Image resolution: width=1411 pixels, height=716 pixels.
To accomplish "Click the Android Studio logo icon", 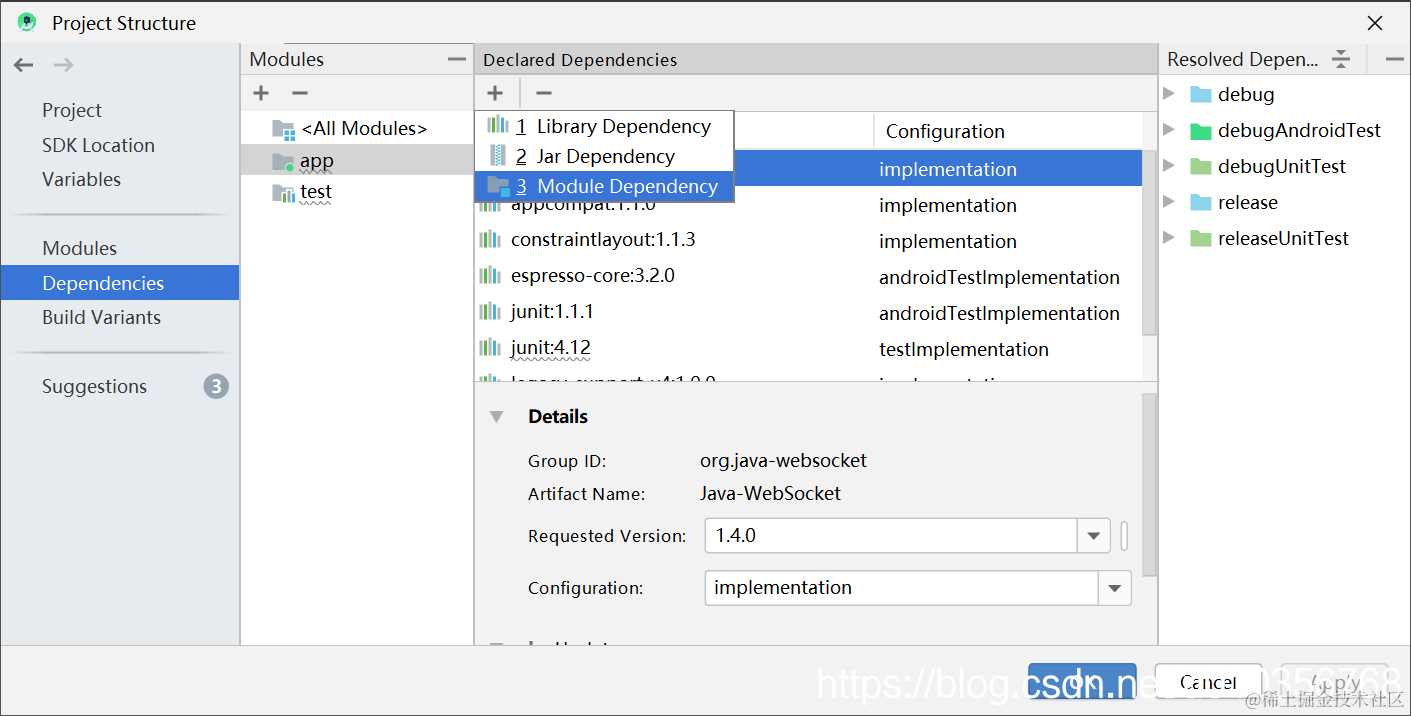I will click(x=27, y=22).
